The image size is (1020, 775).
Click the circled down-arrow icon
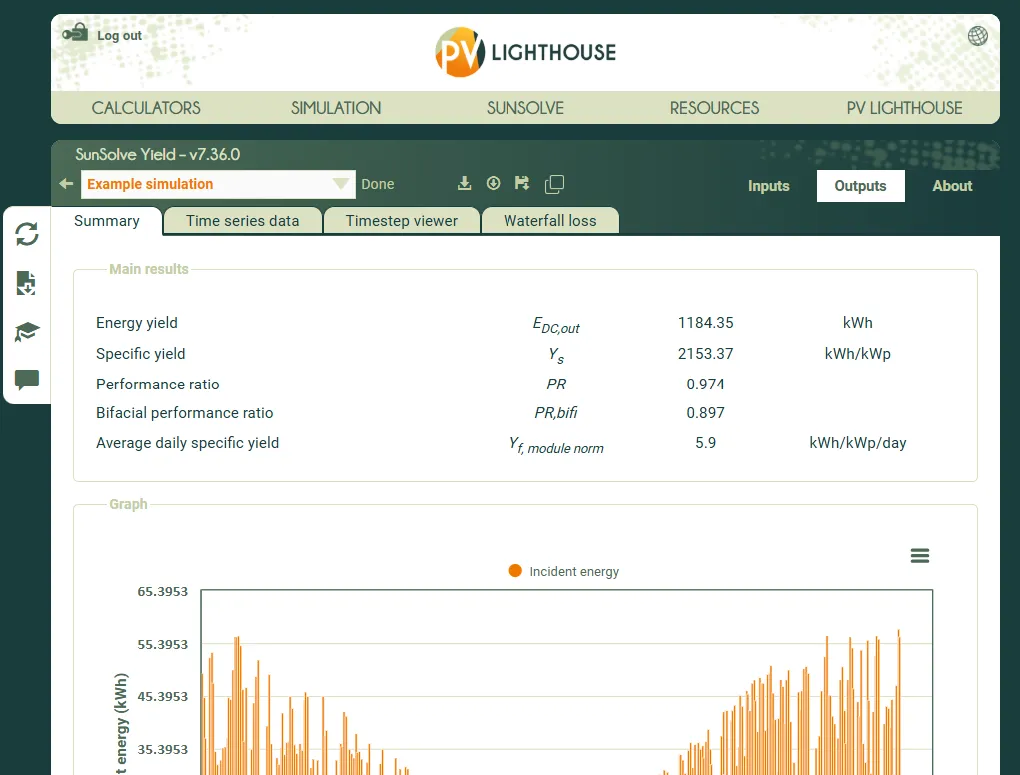[493, 183]
